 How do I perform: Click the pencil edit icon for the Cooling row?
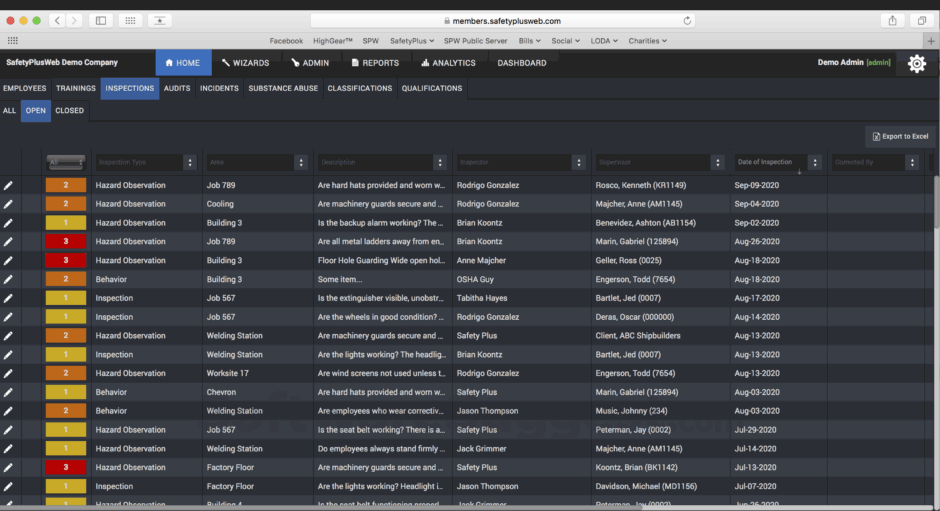[9, 204]
